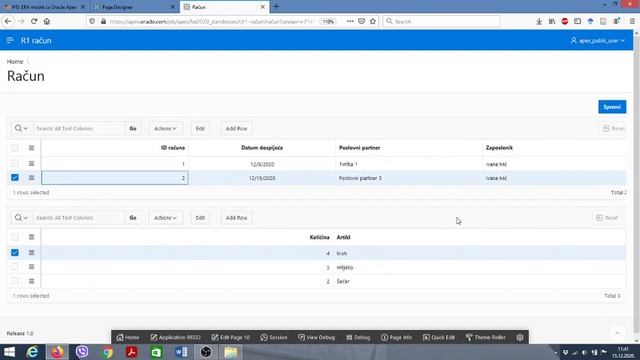Open row menu for ID računa 2
Screen dimensions: 640x360
click(31, 178)
